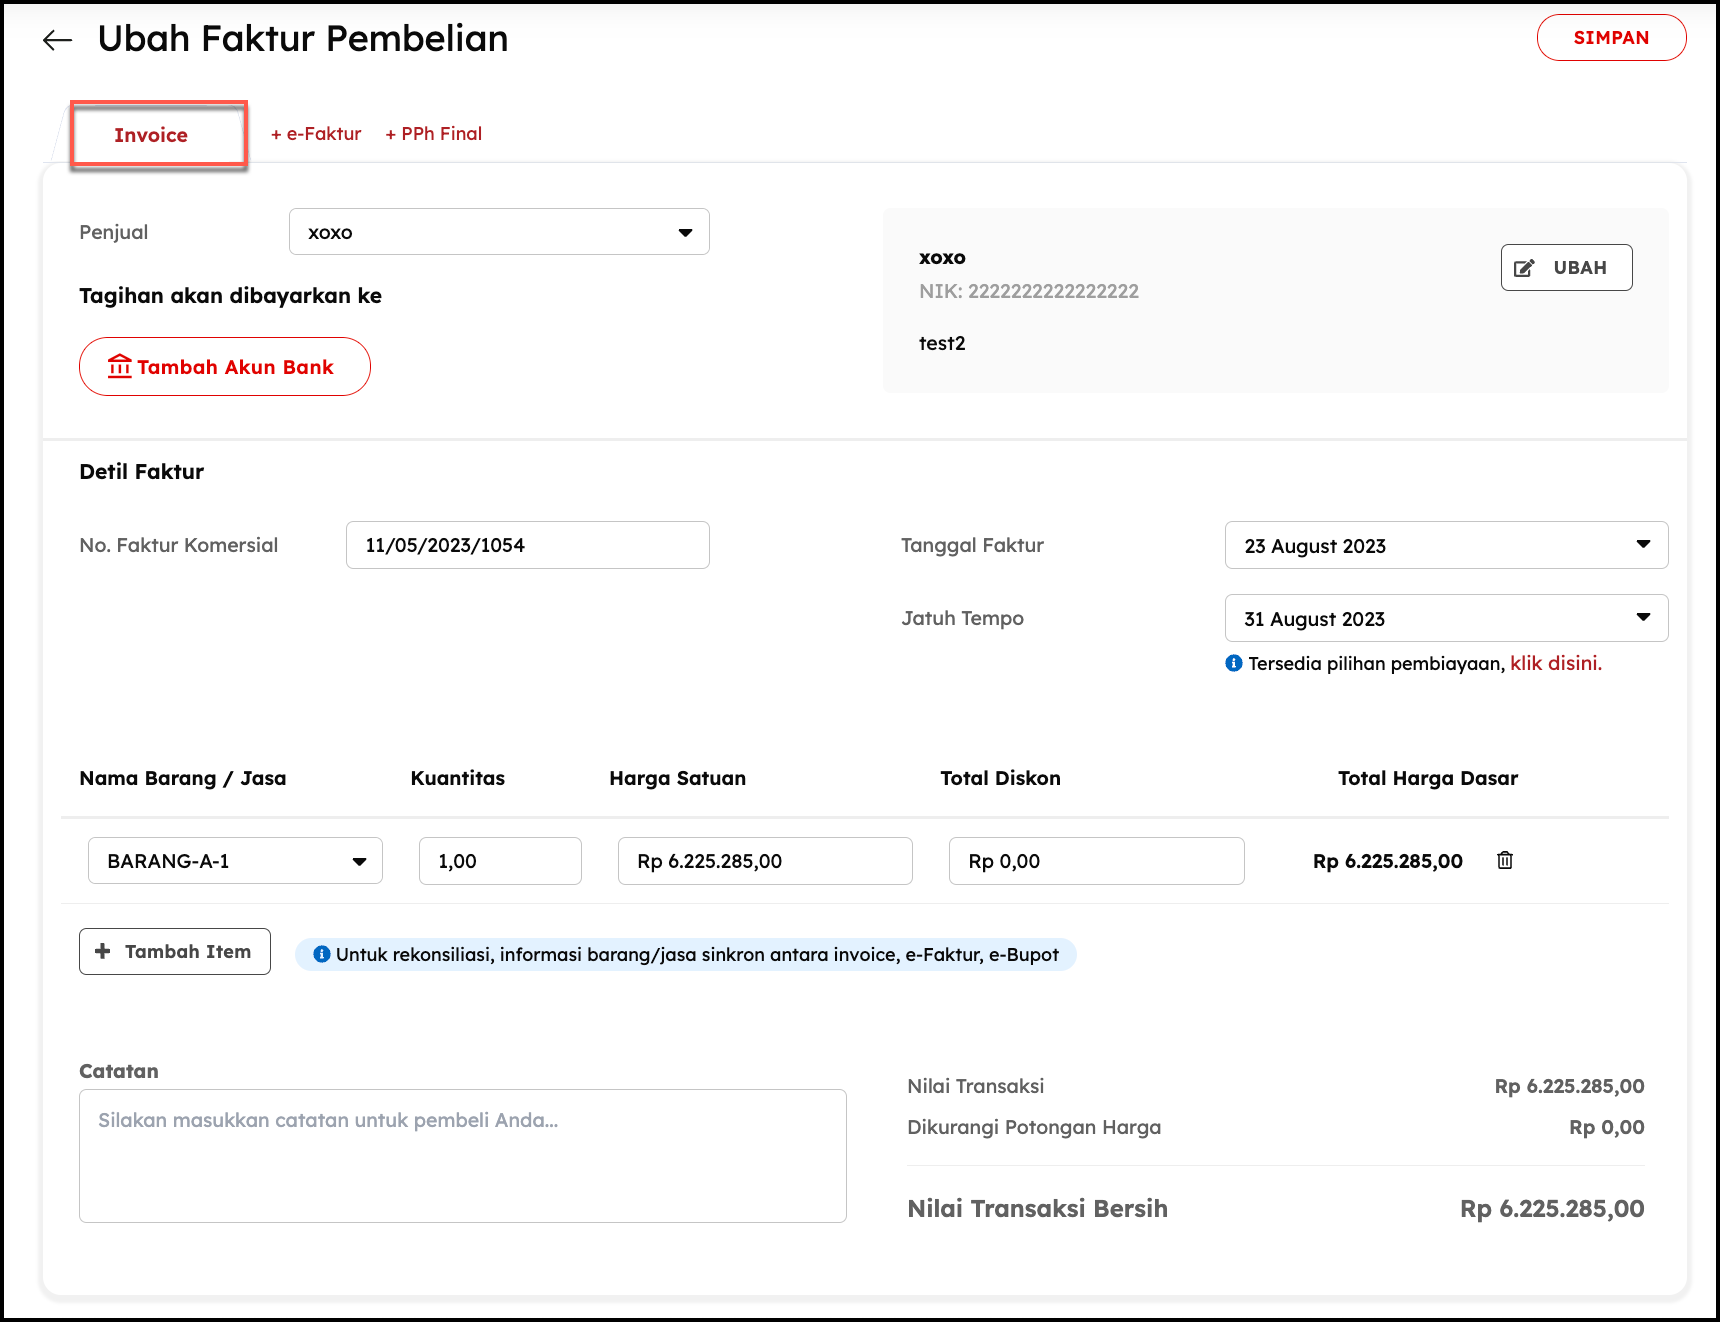Click the Harga Satuan input field

[764, 861]
